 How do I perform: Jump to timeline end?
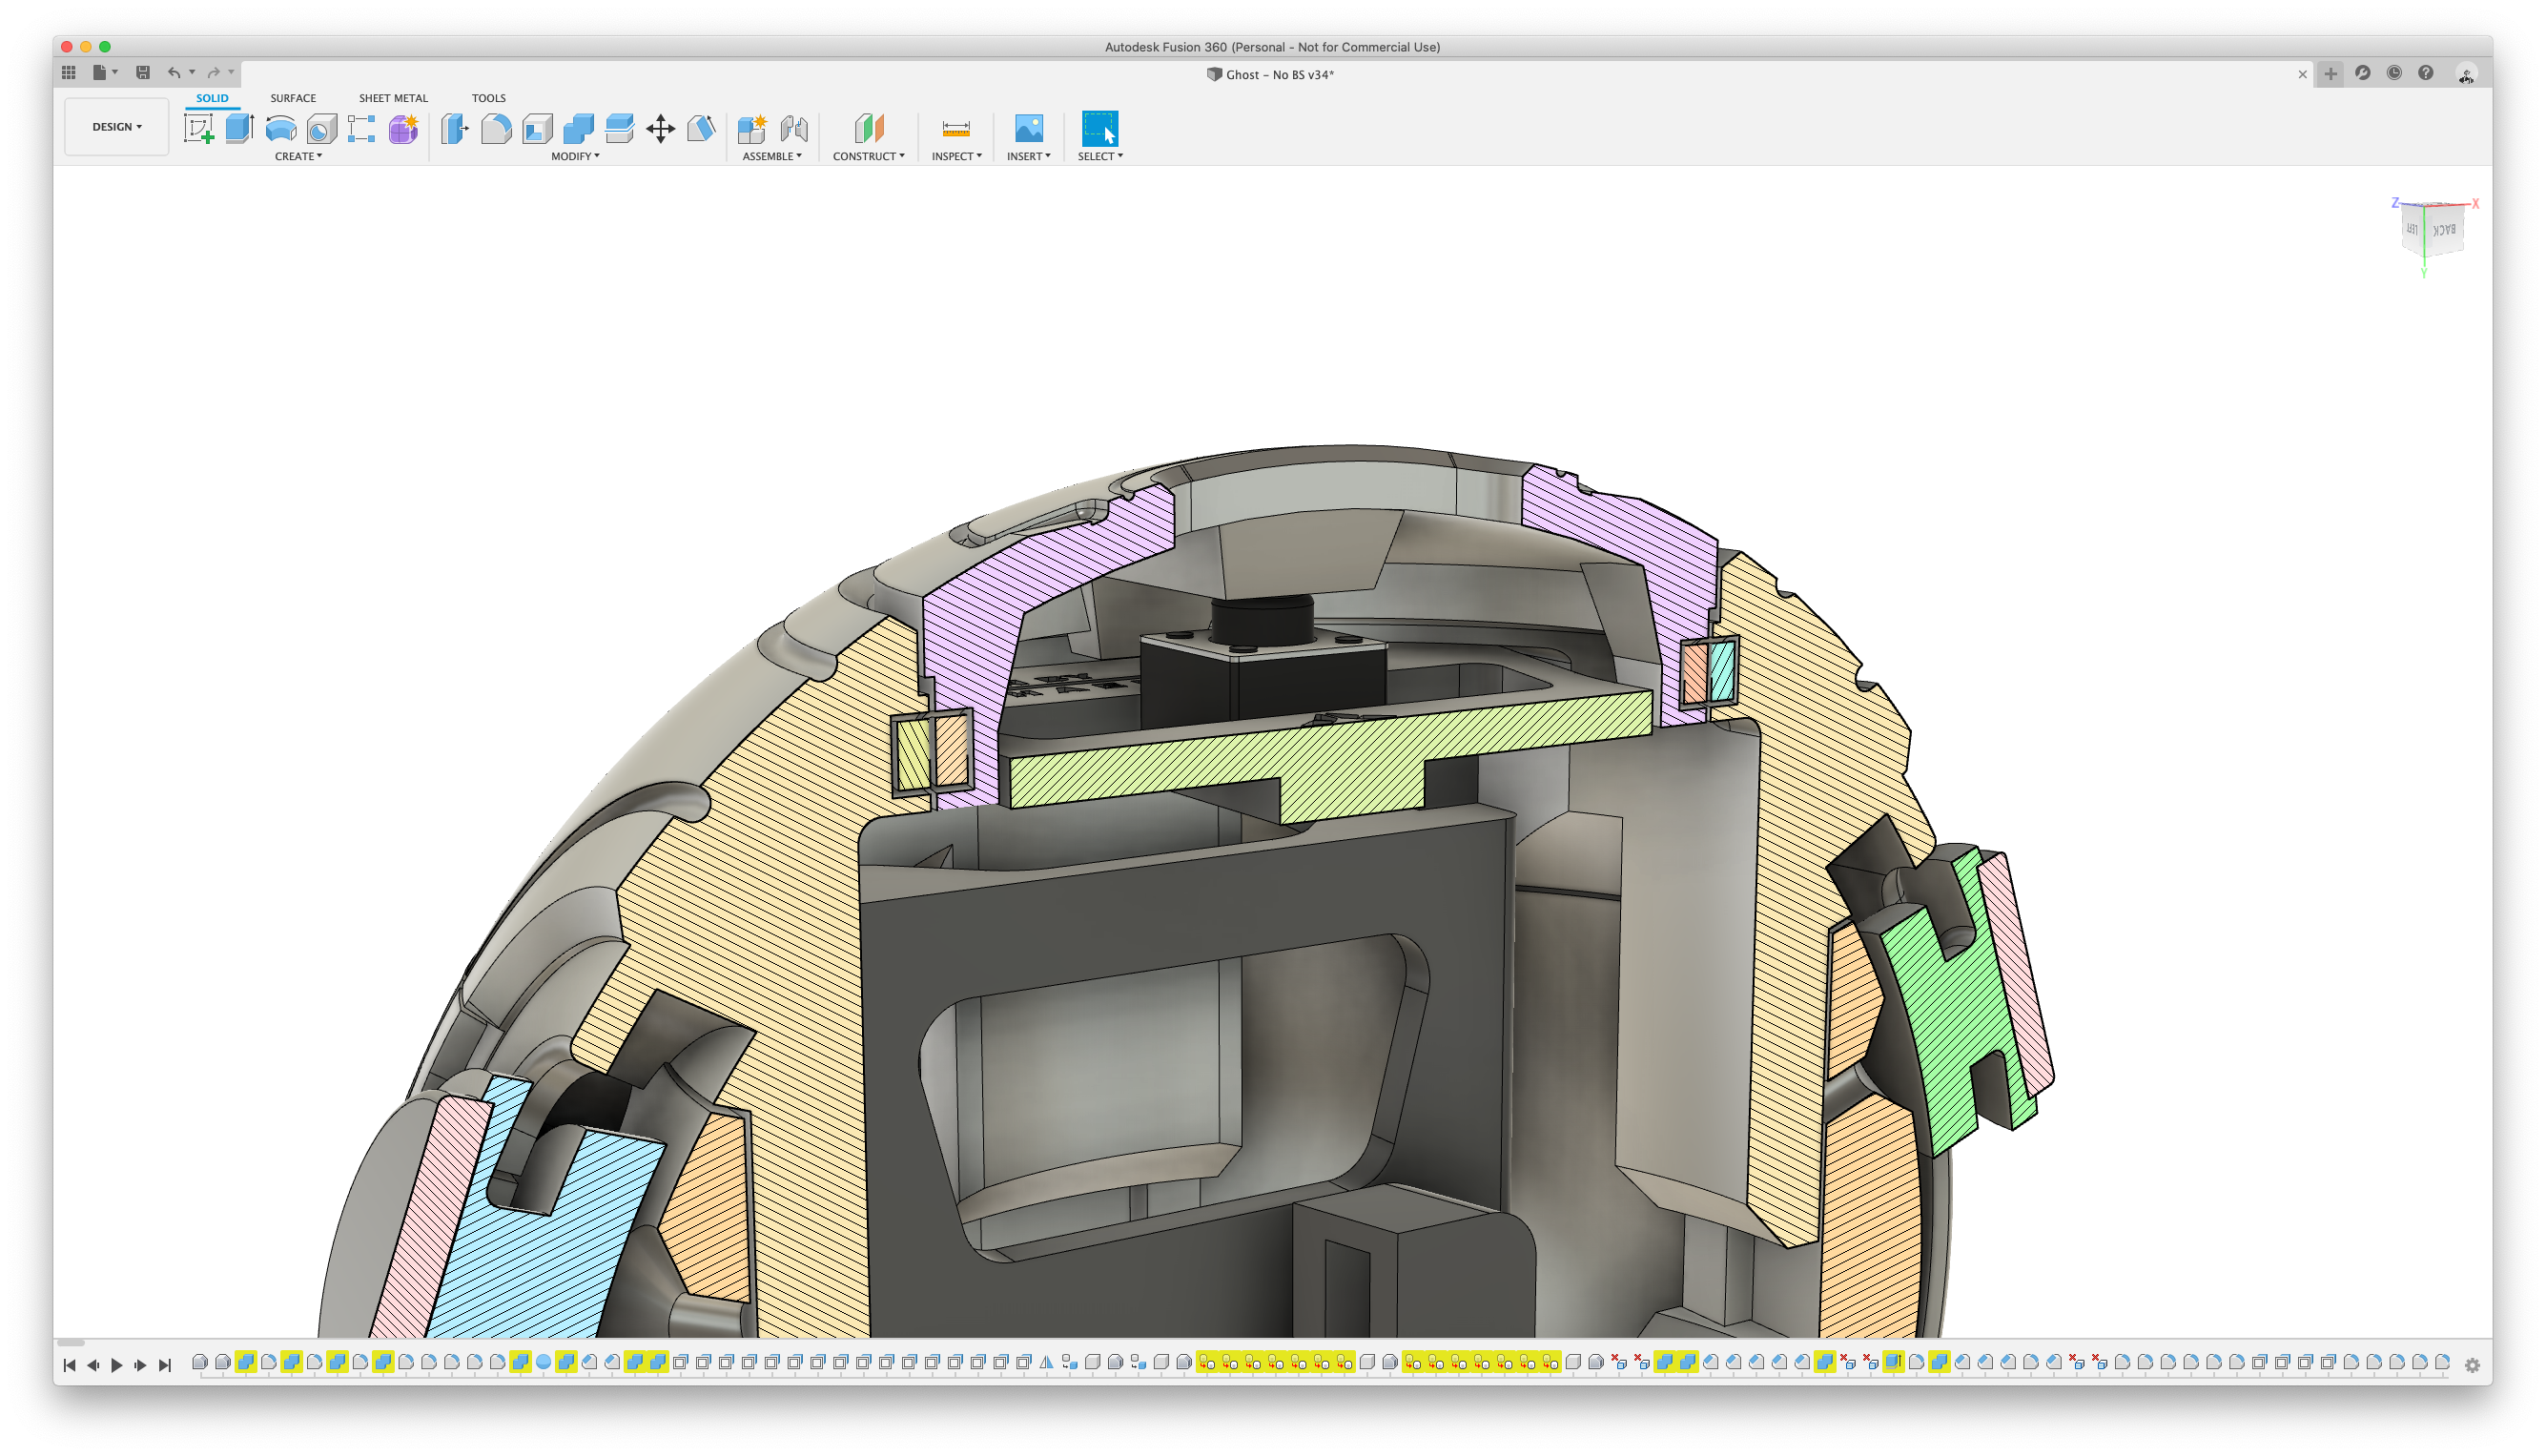[x=165, y=1365]
